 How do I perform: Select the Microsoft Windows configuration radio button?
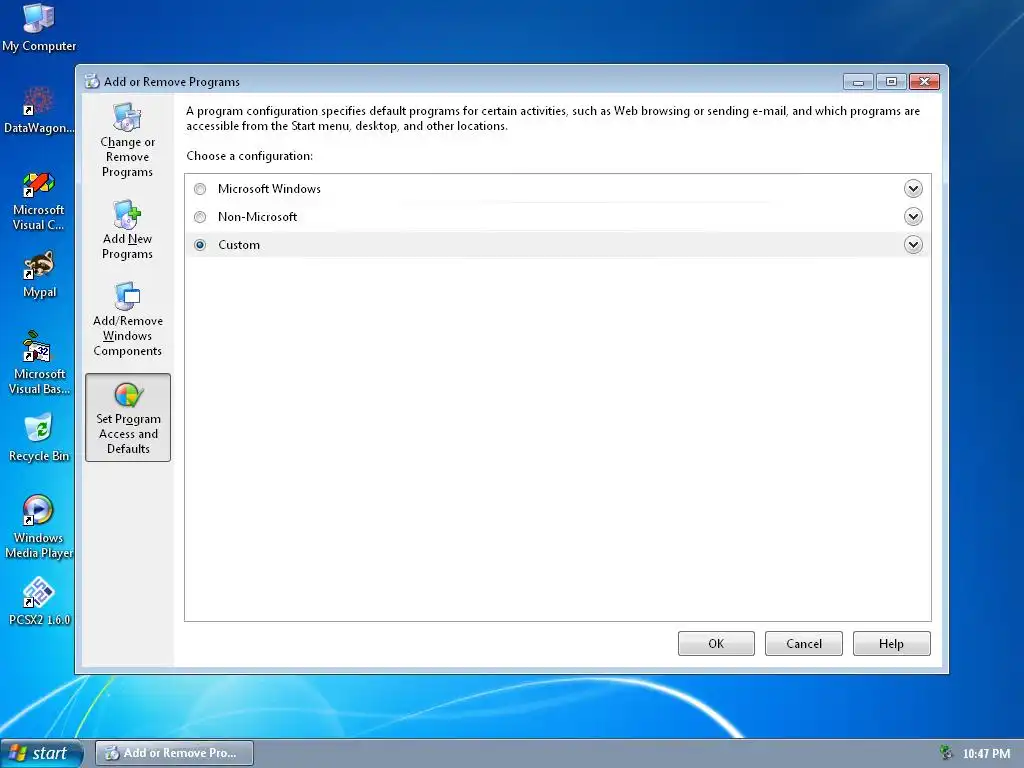pyautogui.click(x=200, y=189)
